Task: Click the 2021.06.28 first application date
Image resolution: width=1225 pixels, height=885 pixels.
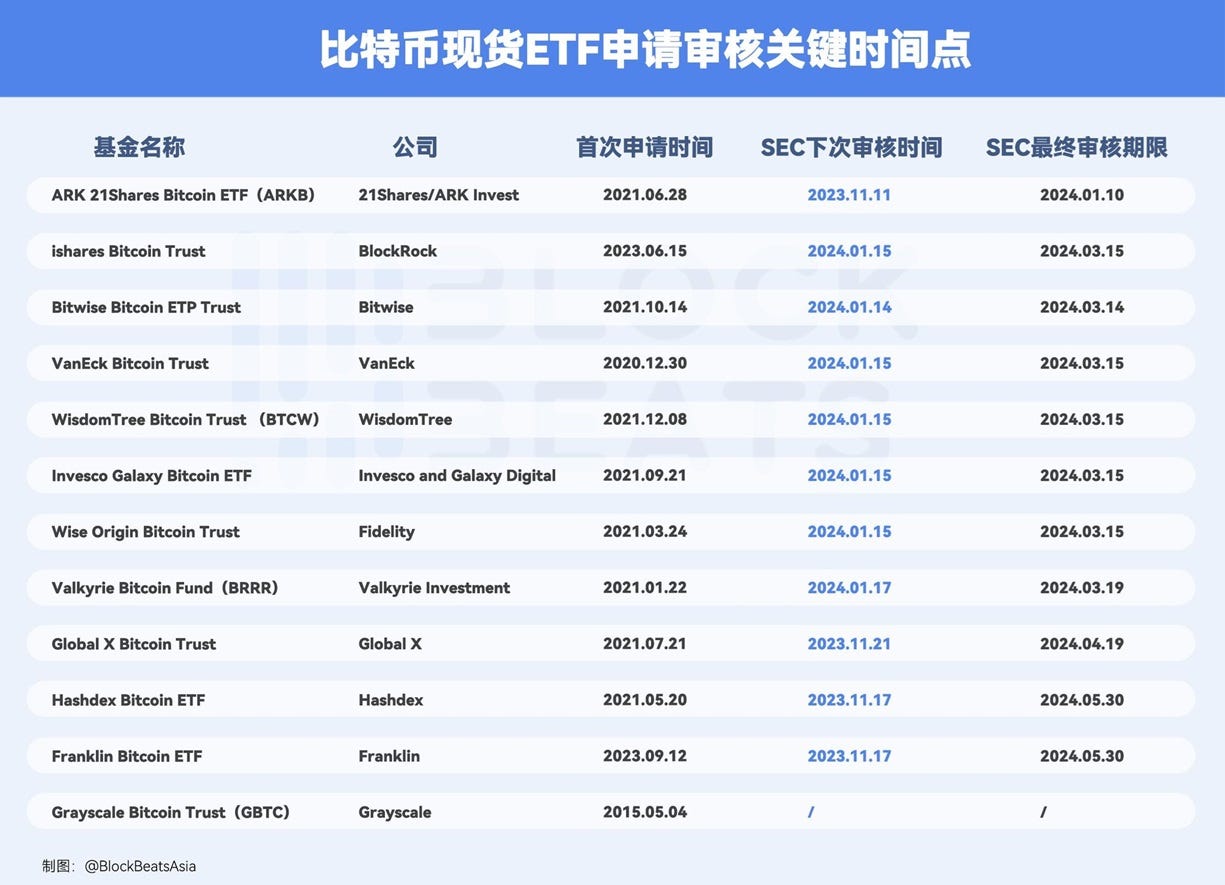Action: (645, 195)
